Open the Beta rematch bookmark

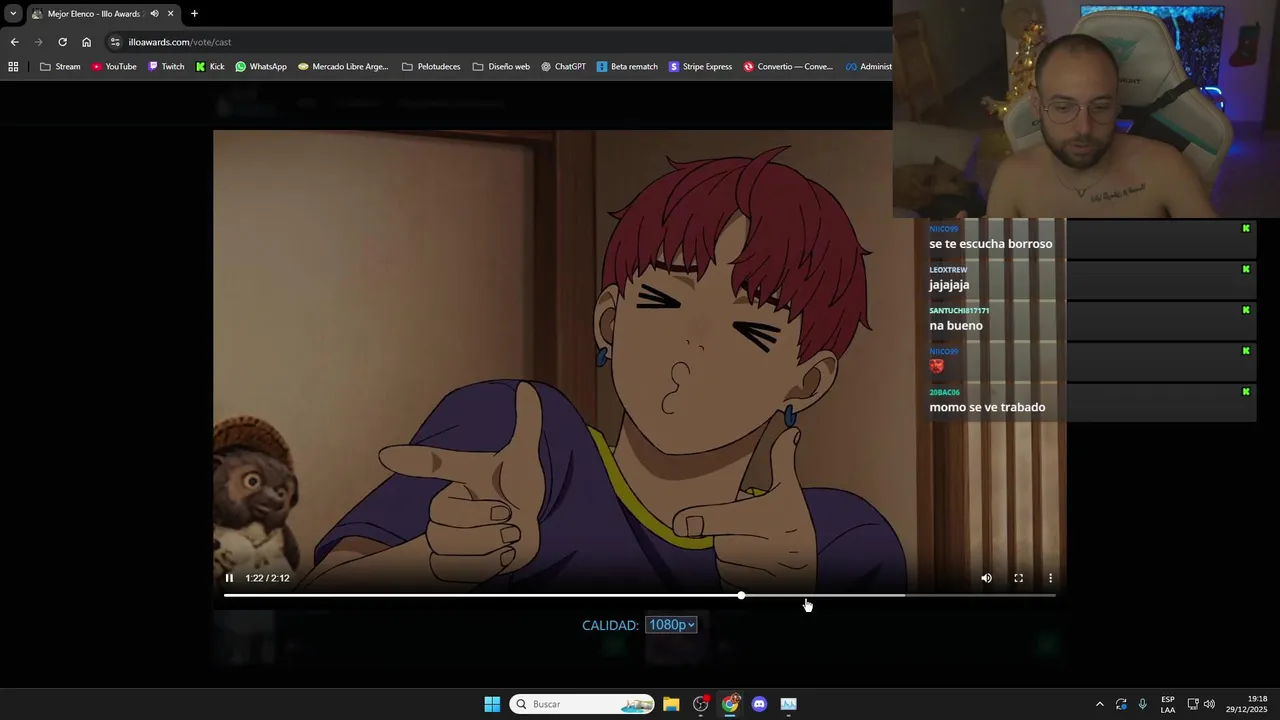click(627, 67)
